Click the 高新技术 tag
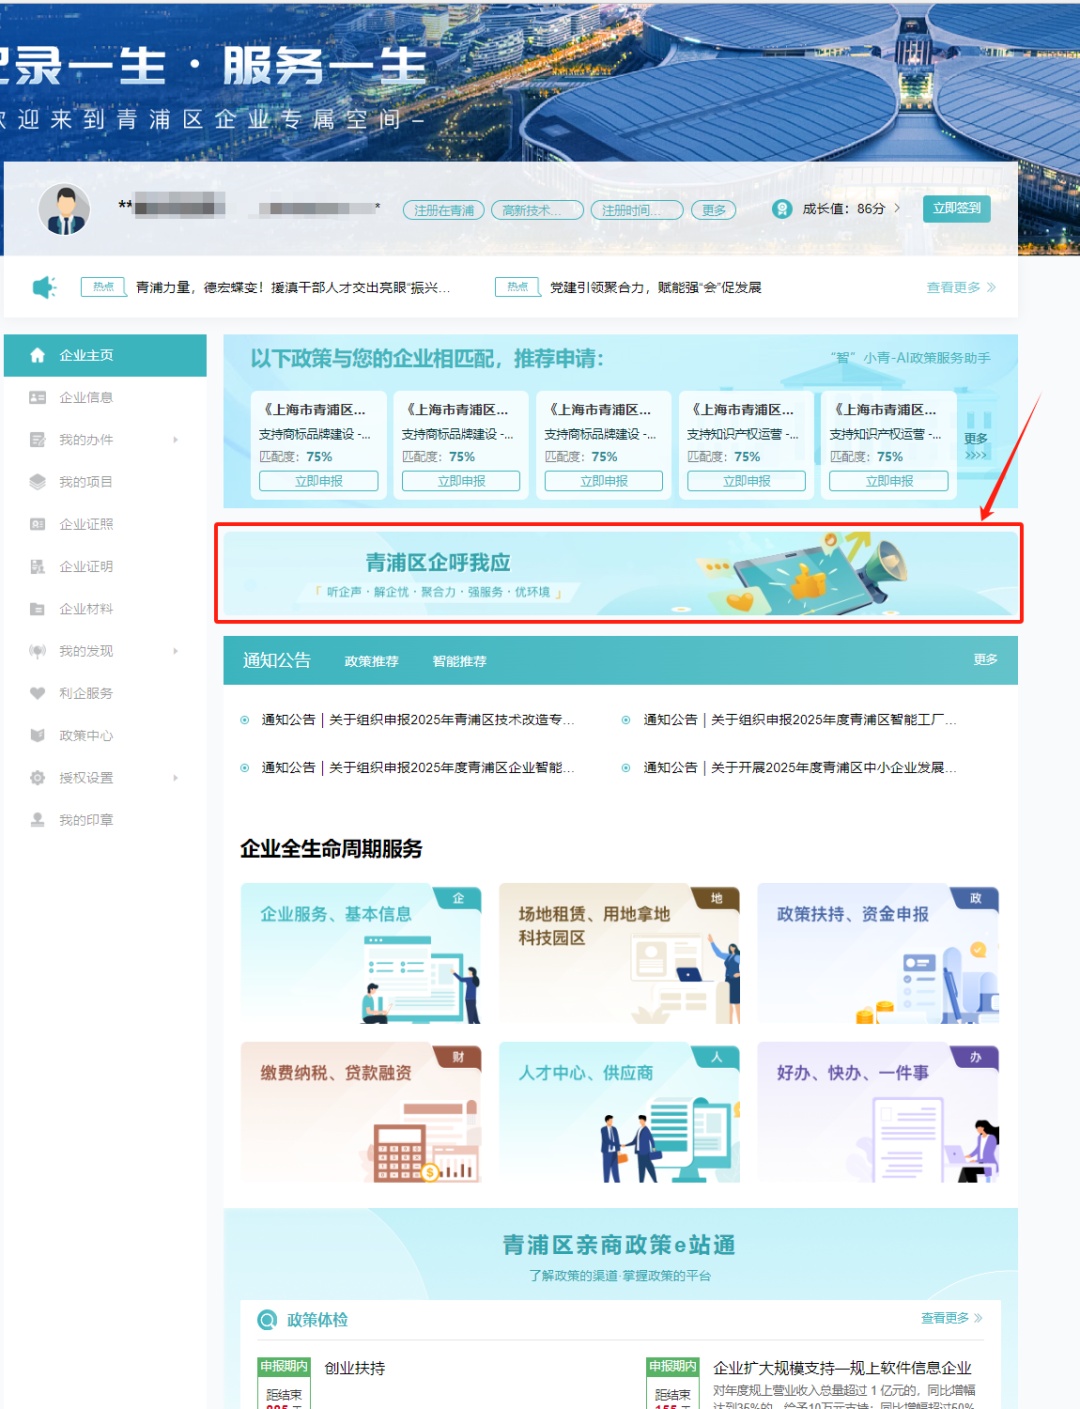Viewport: 1080px width, 1409px height. (538, 210)
